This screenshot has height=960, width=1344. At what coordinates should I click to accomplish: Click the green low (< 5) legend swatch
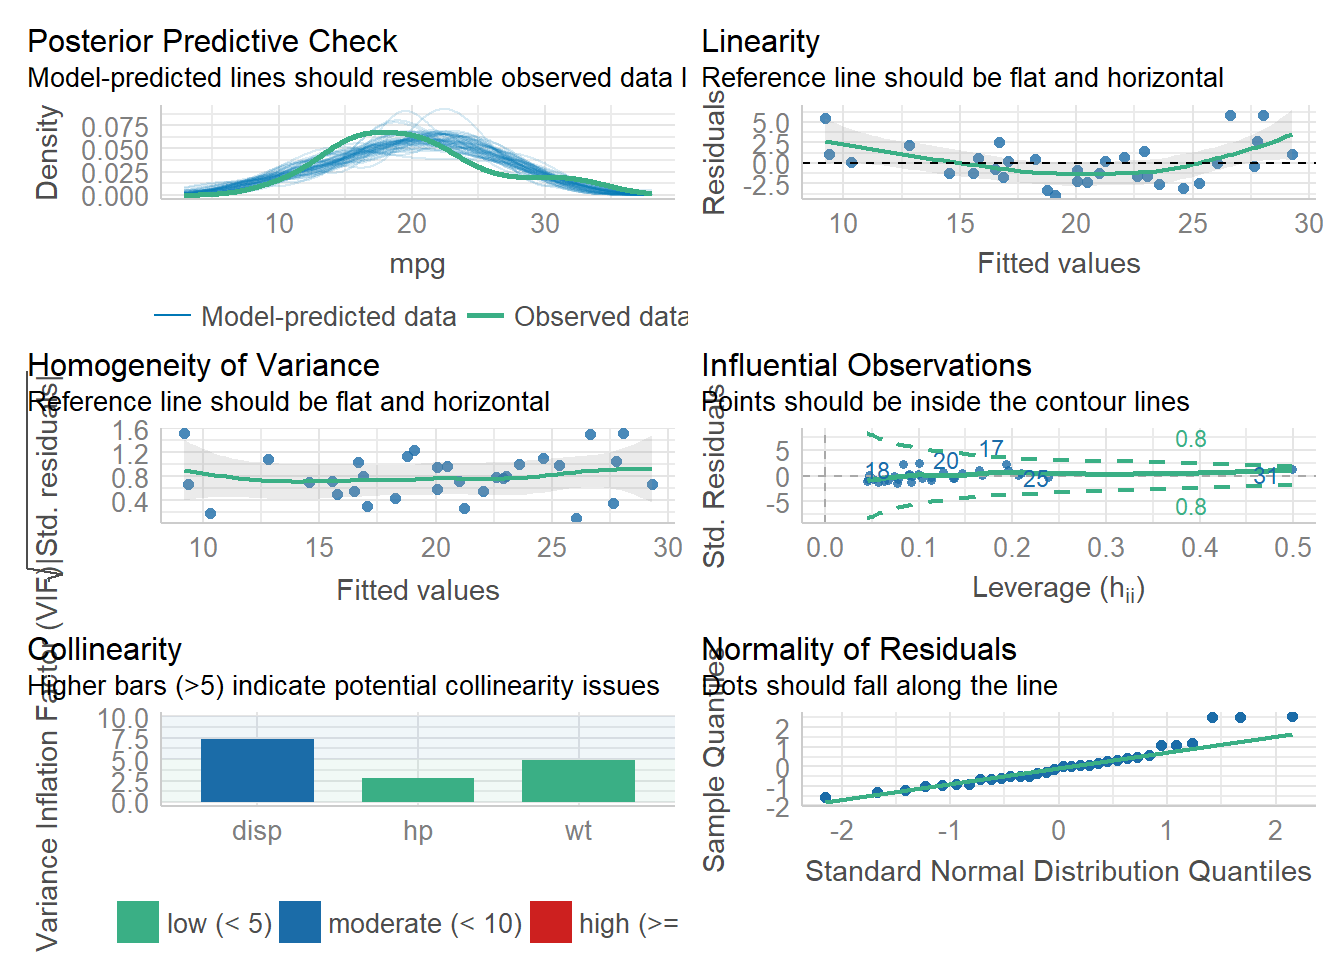click(x=138, y=922)
